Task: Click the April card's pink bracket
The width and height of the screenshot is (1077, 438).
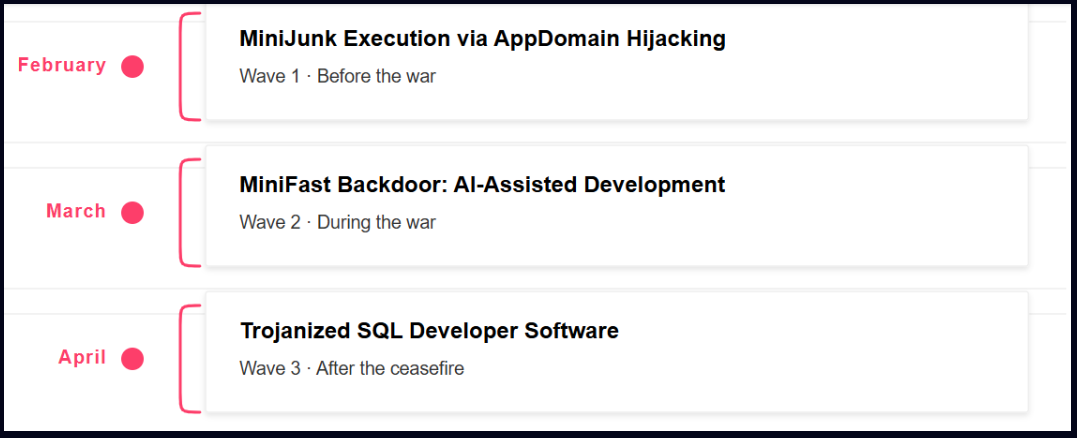Action: pos(190,359)
